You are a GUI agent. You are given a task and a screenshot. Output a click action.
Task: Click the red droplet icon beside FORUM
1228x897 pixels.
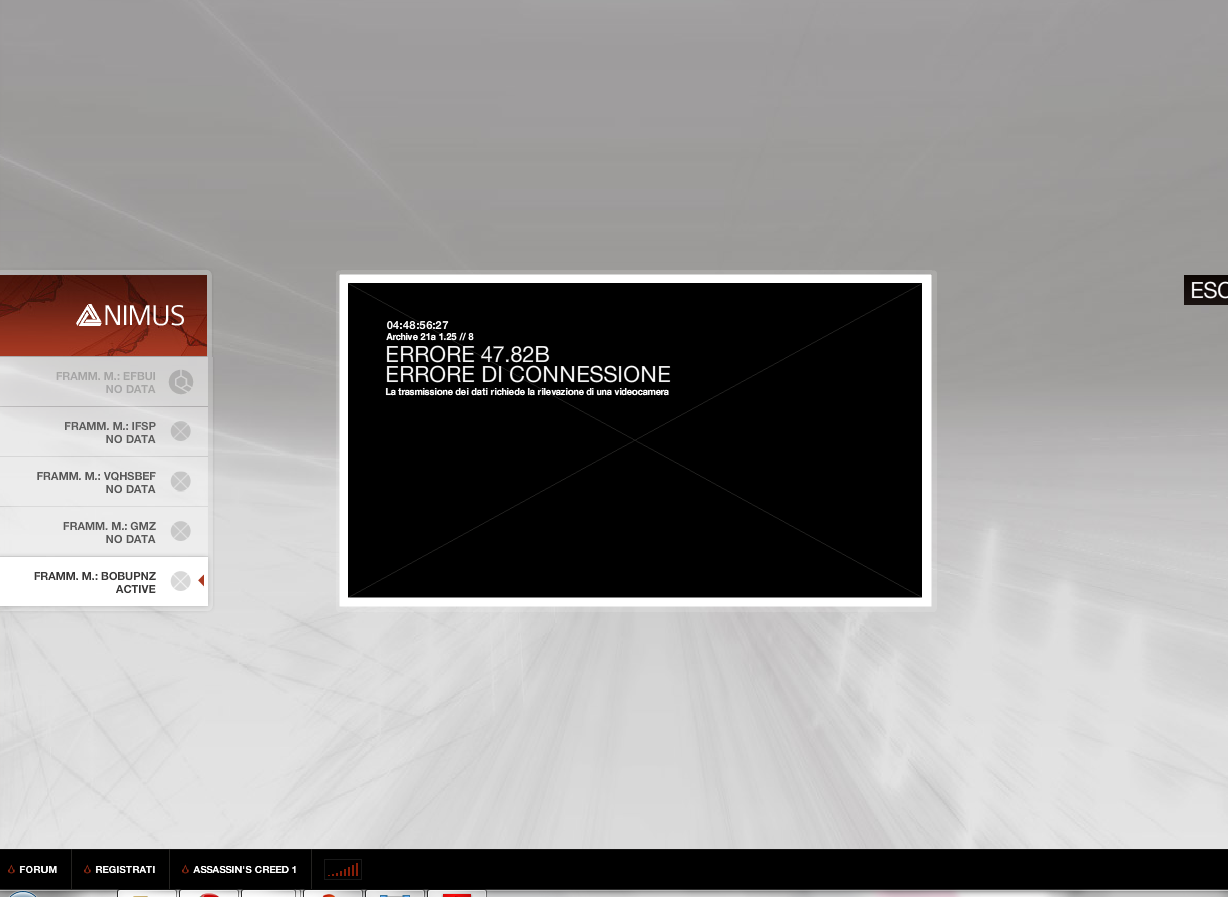(x=12, y=870)
